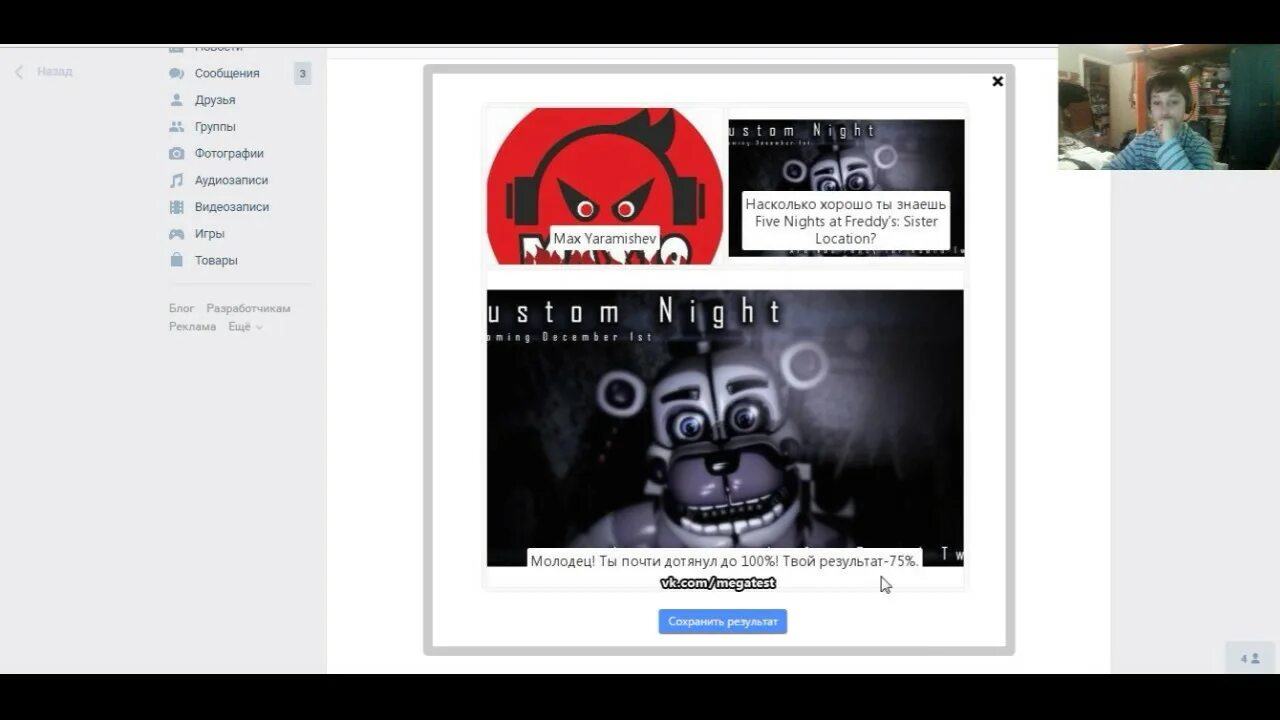Click the small Custom Night quiz thumbnail

point(846,187)
